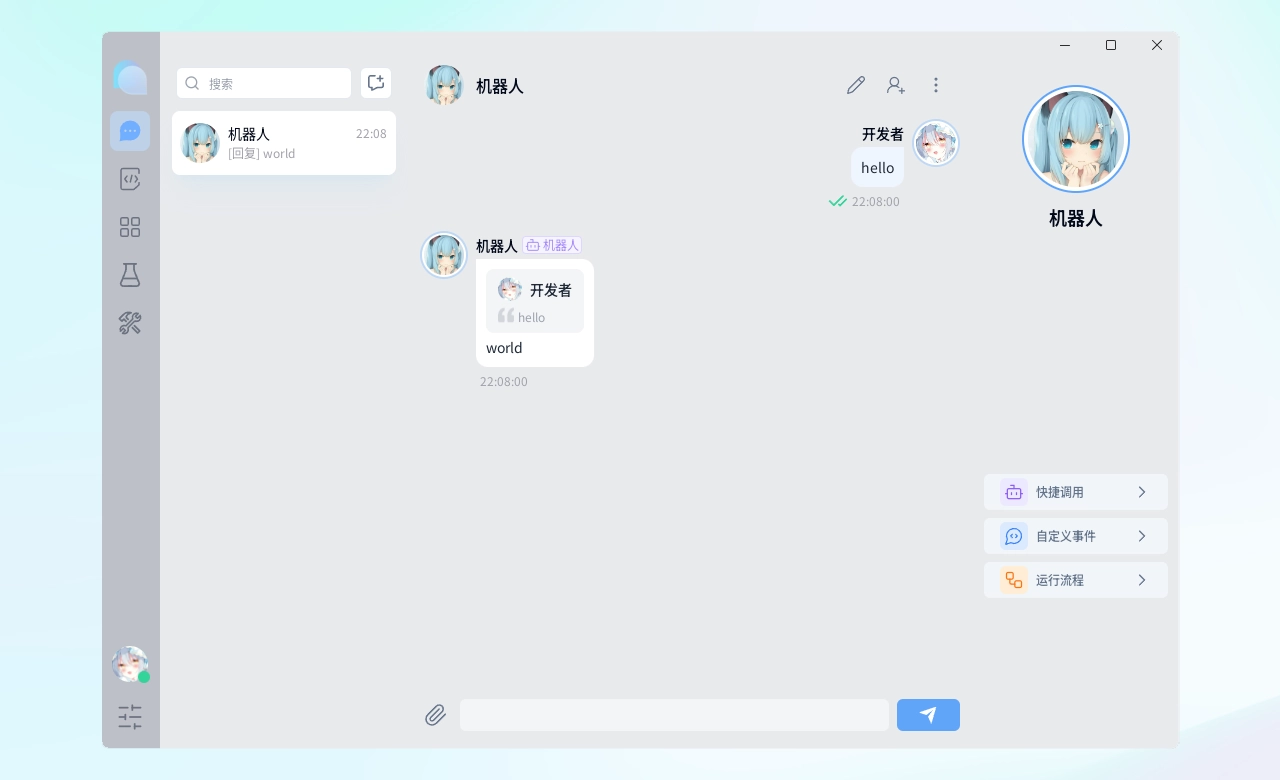
Task: Send message with the paper plane button
Action: coord(928,715)
